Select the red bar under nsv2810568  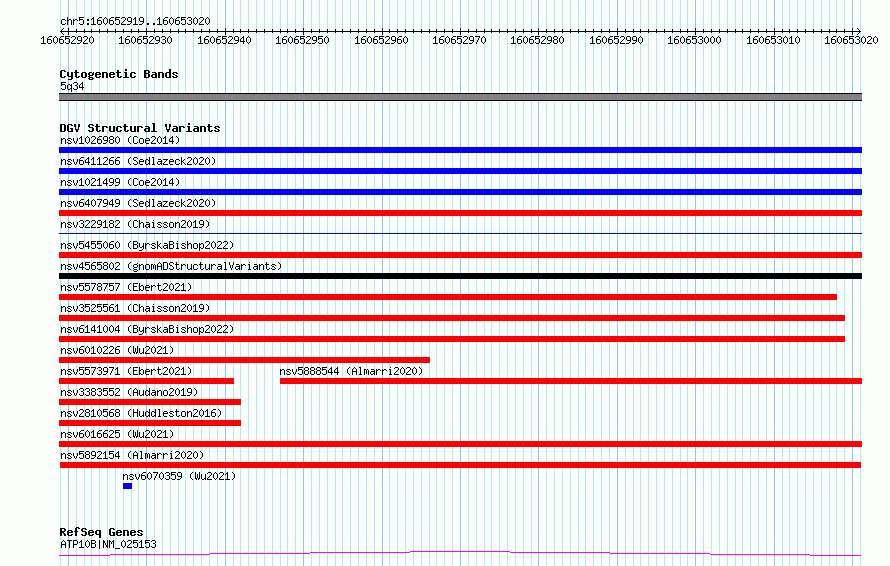point(150,423)
